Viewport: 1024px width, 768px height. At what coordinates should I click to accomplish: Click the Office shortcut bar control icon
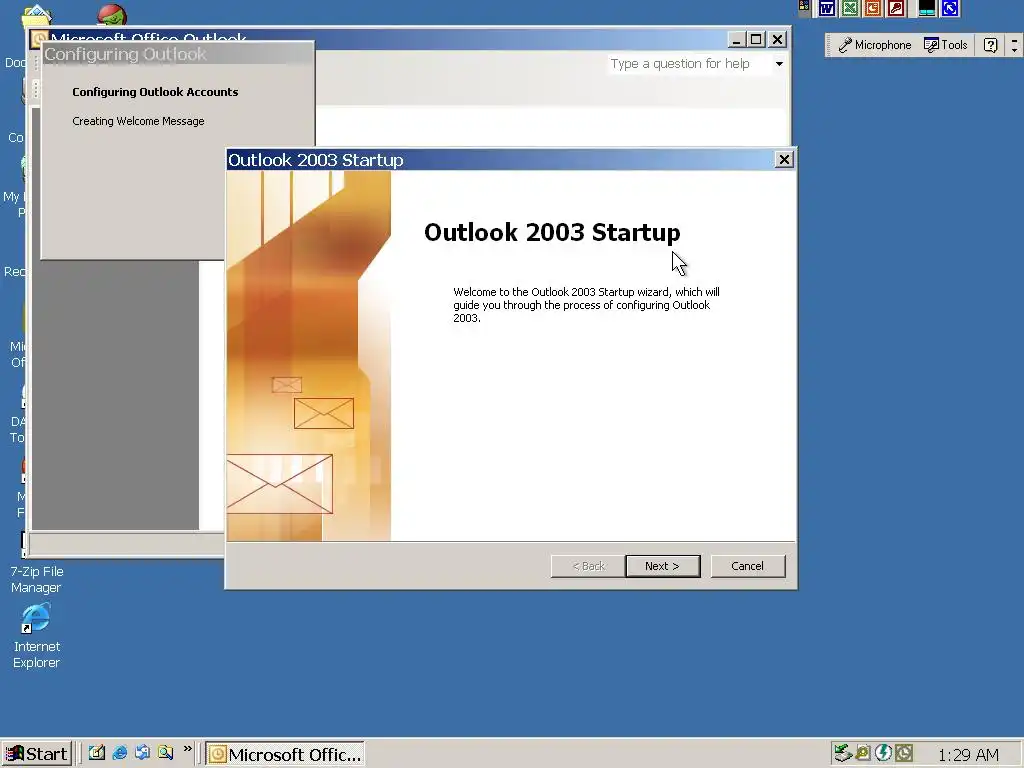coord(804,7)
